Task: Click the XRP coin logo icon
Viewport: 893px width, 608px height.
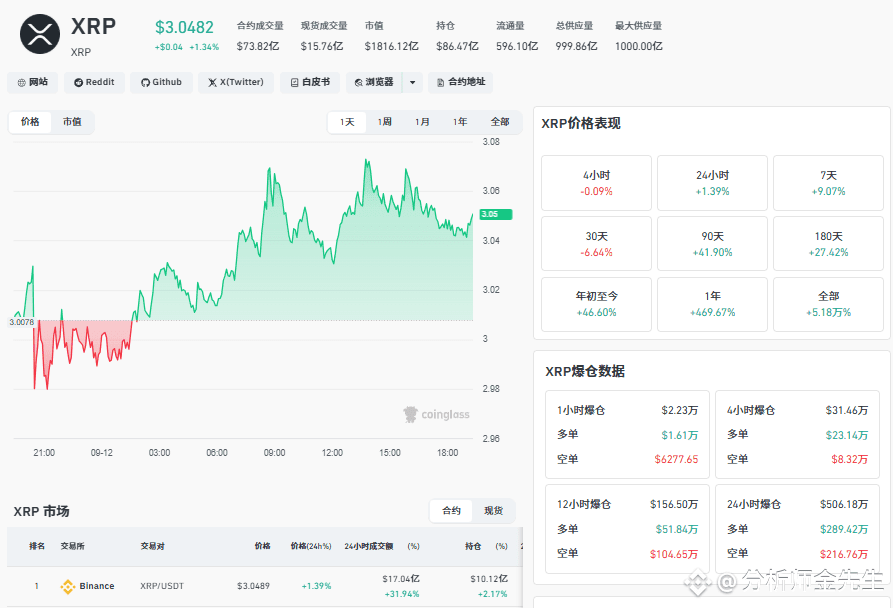Action: coord(40,34)
